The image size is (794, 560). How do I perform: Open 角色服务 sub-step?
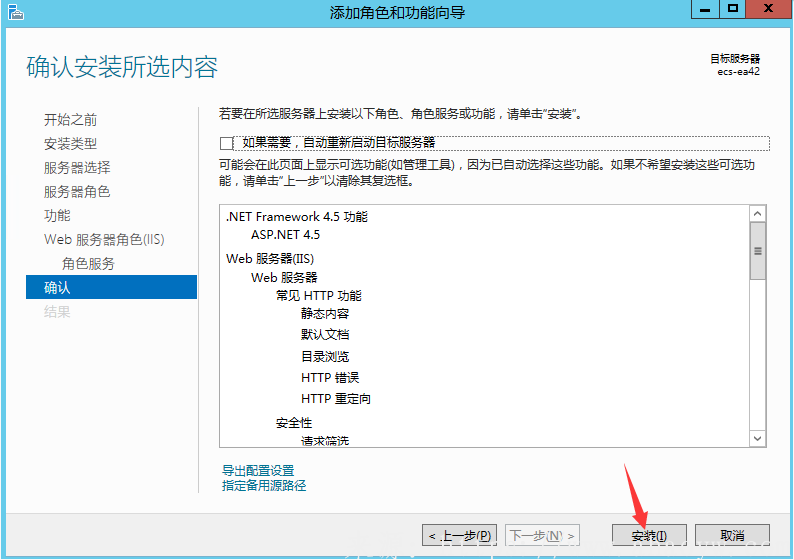(88, 264)
